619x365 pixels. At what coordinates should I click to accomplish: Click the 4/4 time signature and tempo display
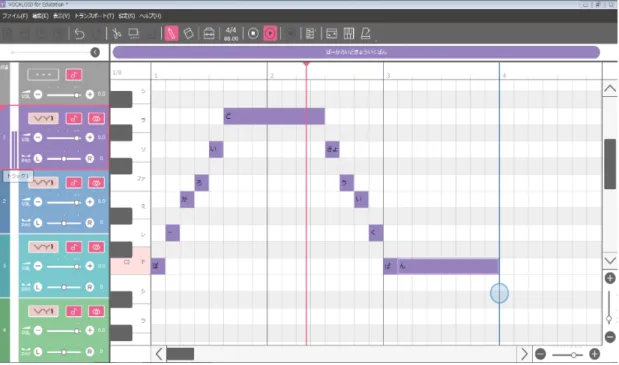[231, 34]
